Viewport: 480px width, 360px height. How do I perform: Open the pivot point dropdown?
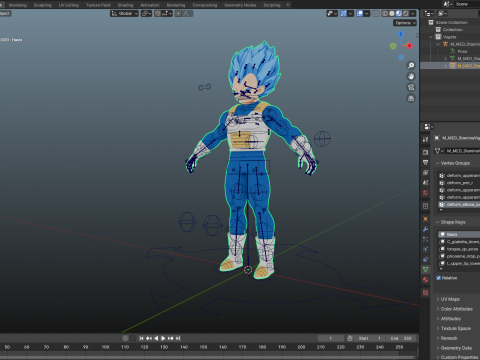pos(146,14)
